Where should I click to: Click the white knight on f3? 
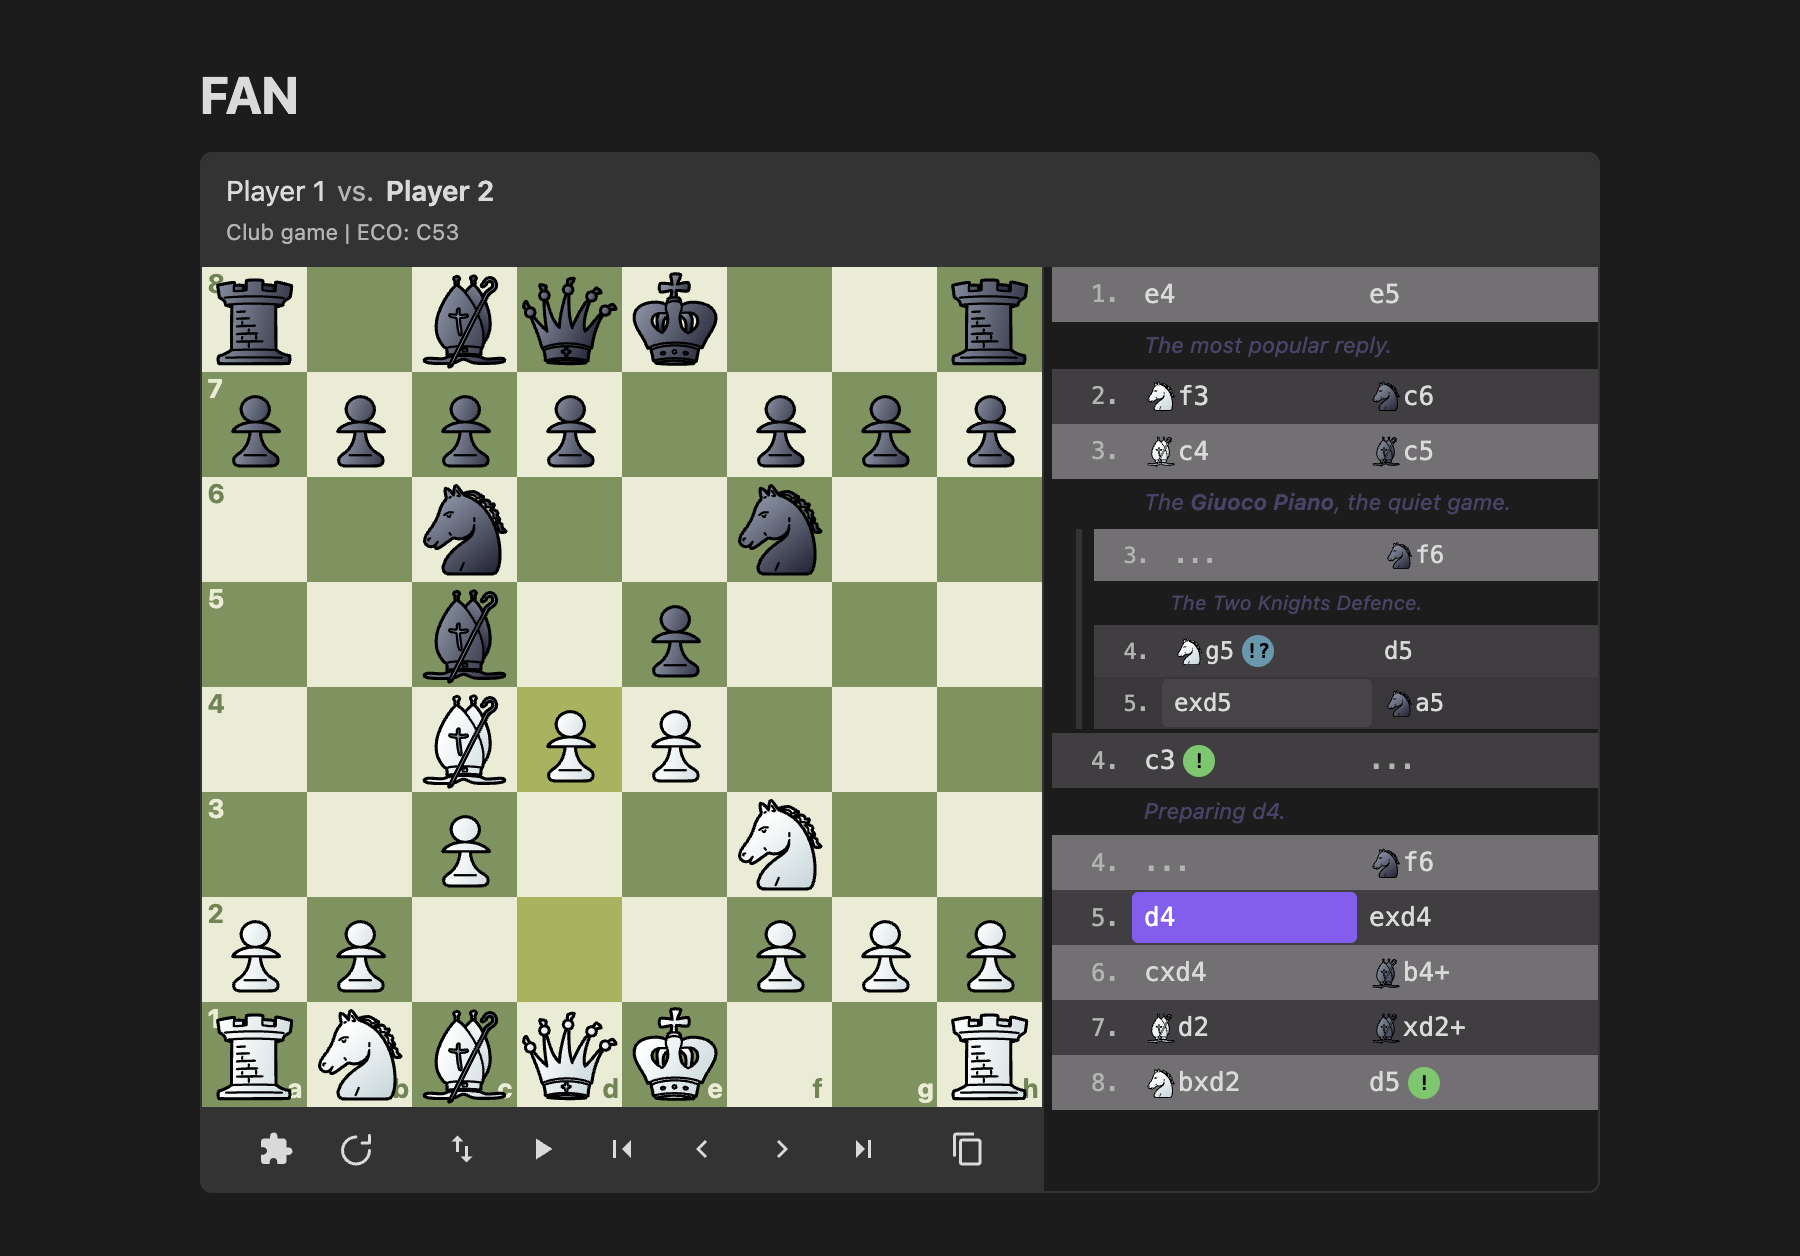pyautogui.click(x=780, y=845)
